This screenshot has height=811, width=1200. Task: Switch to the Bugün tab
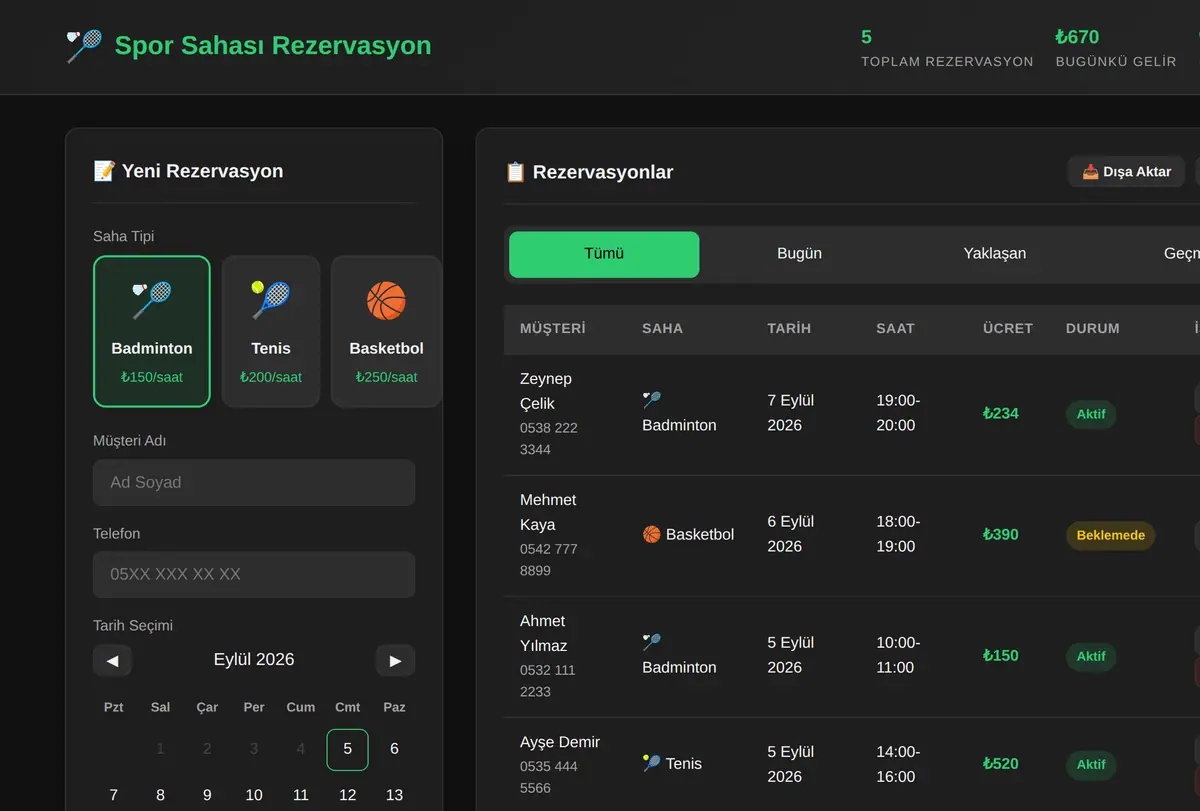(799, 254)
